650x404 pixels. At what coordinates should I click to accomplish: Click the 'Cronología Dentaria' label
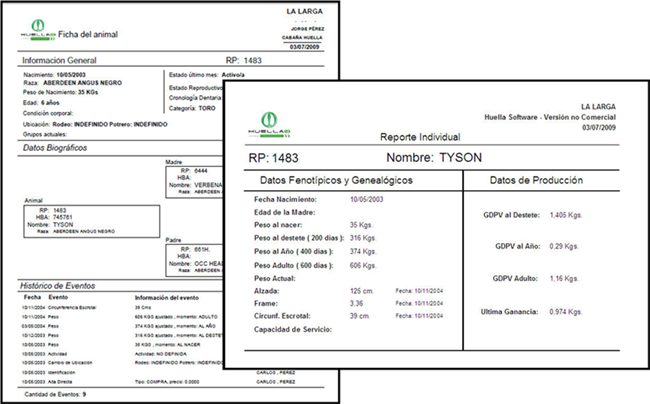(195, 98)
